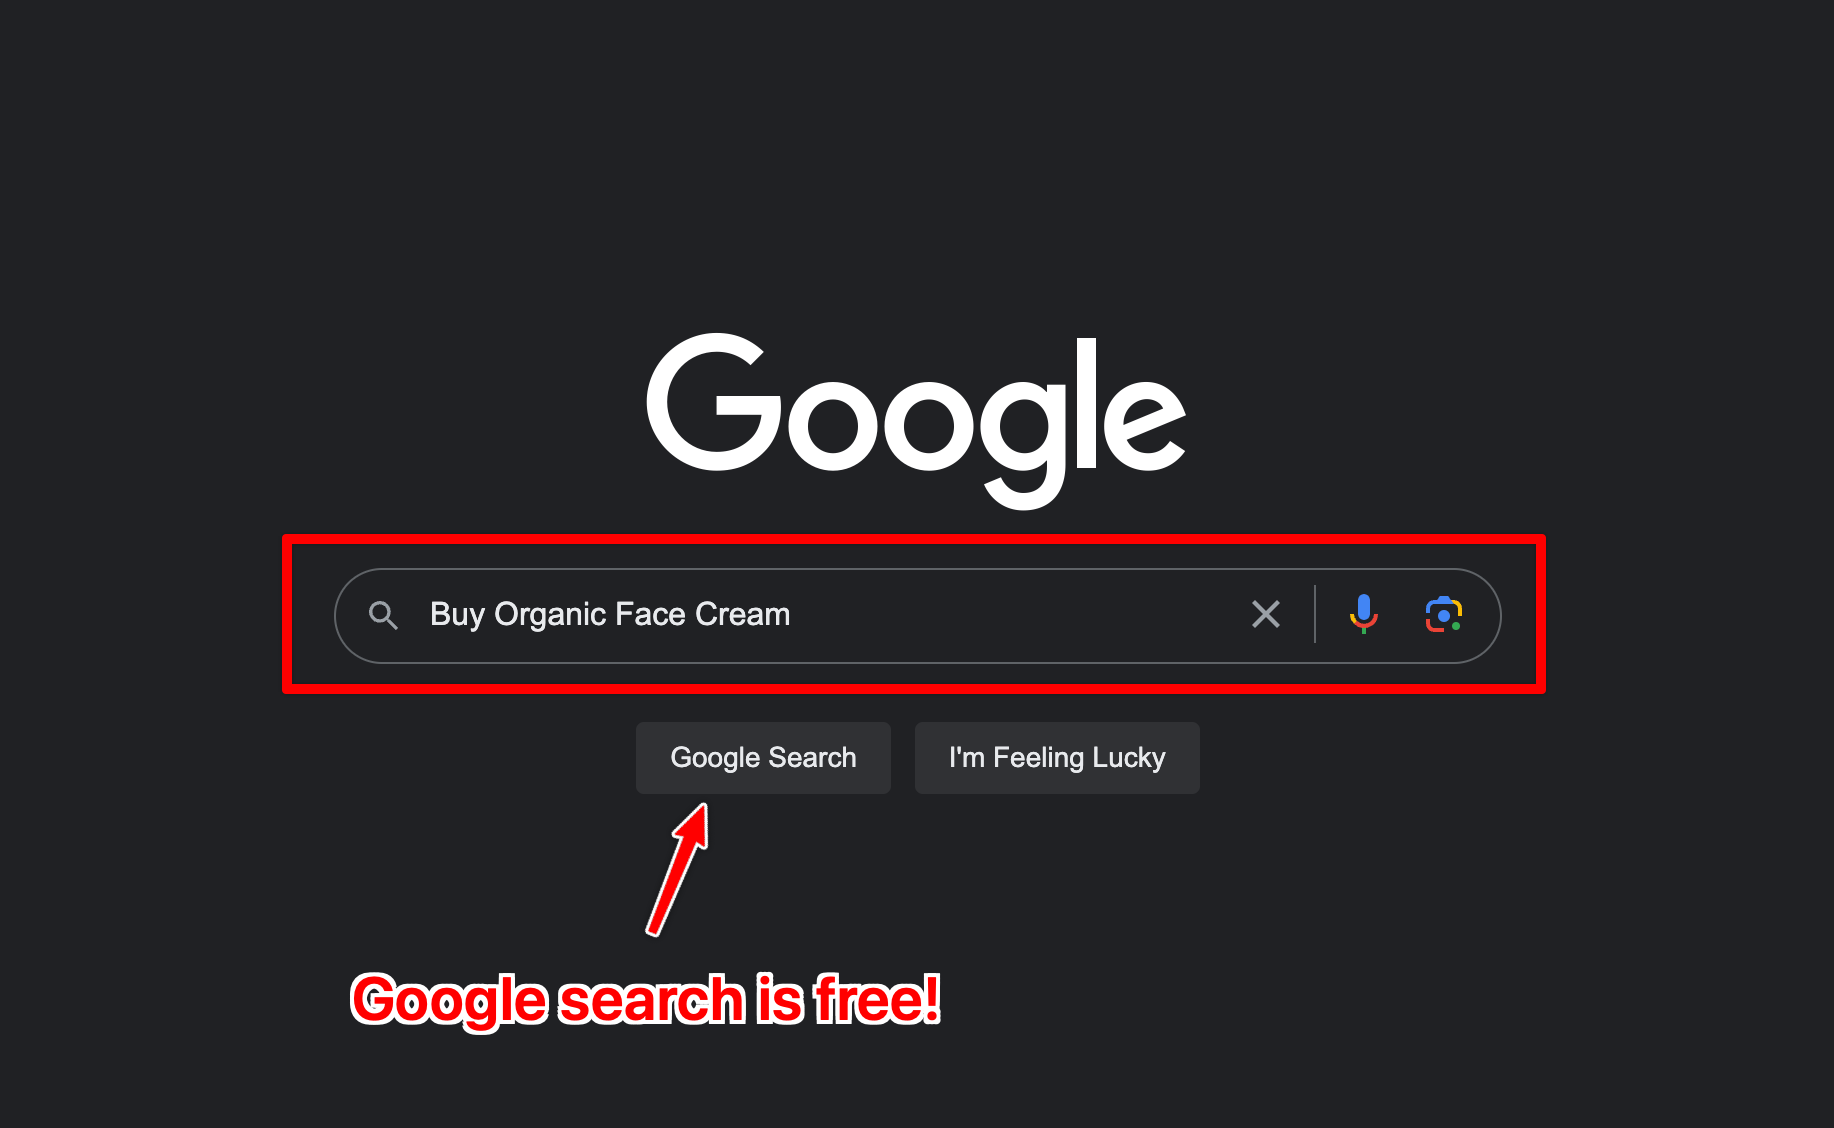Screen dimensions: 1834x1128
Task: Click the Google Search button
Action: point(763,758)
